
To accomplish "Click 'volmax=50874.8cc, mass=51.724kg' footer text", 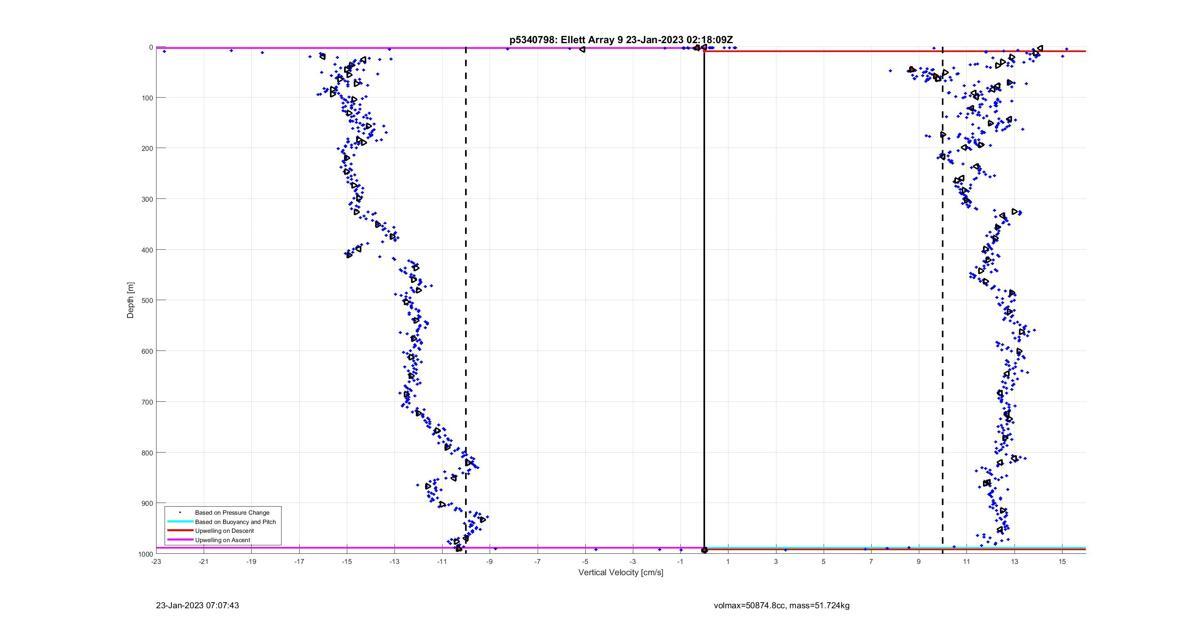I will point(781,605).
